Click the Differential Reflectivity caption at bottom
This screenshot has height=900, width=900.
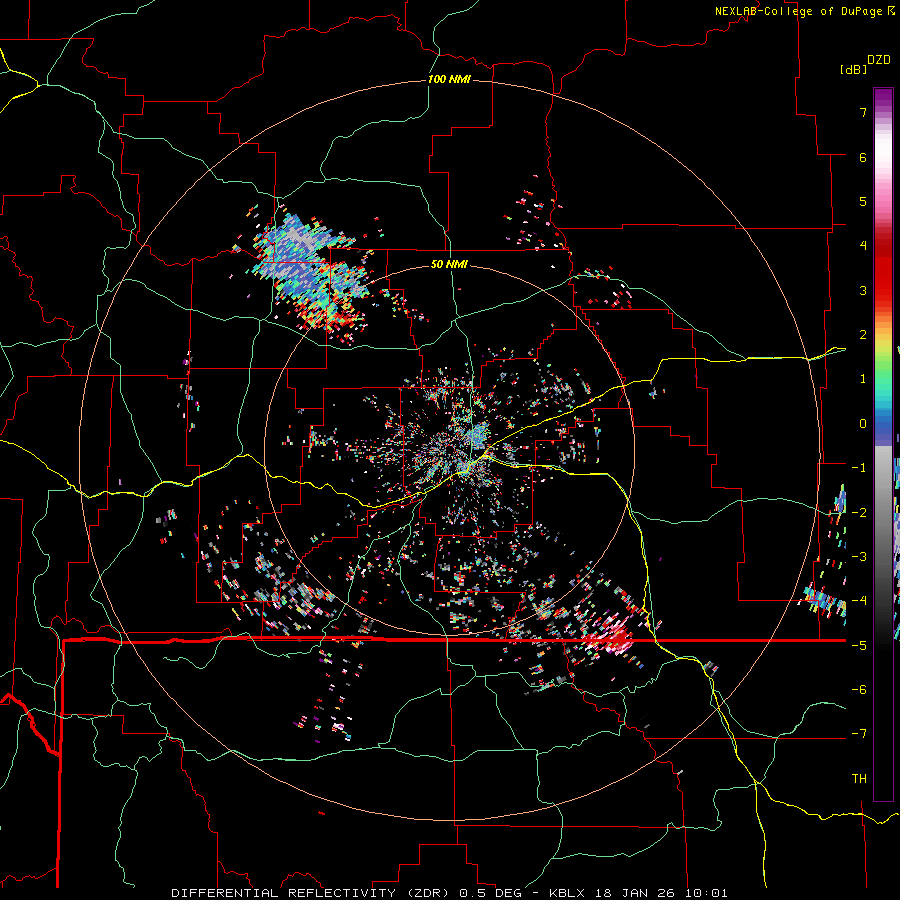449,893
